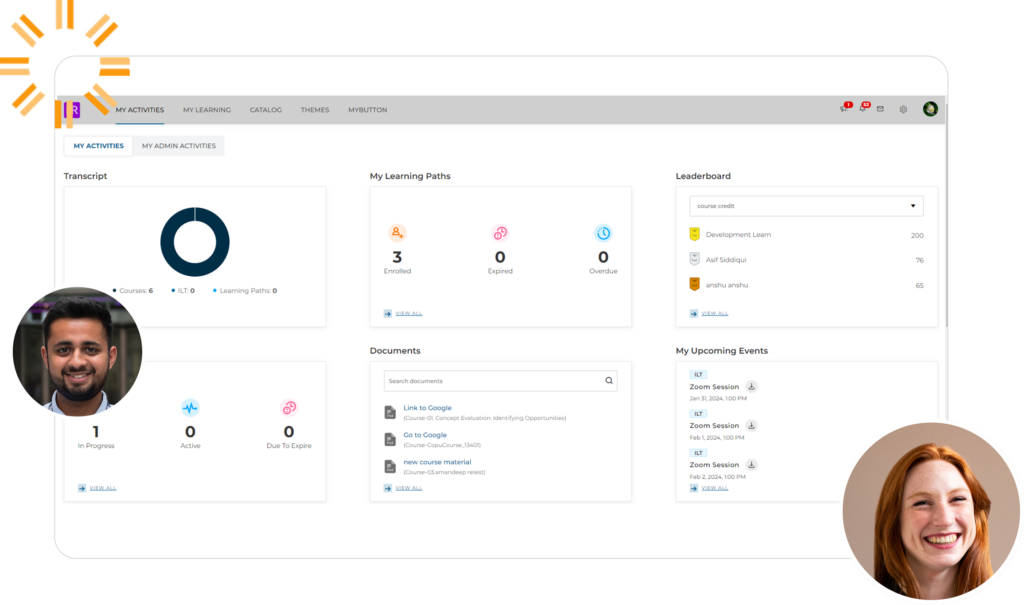Open the settings gear icon
Viewport: 1024px width, 605px height.
(903, 109)
